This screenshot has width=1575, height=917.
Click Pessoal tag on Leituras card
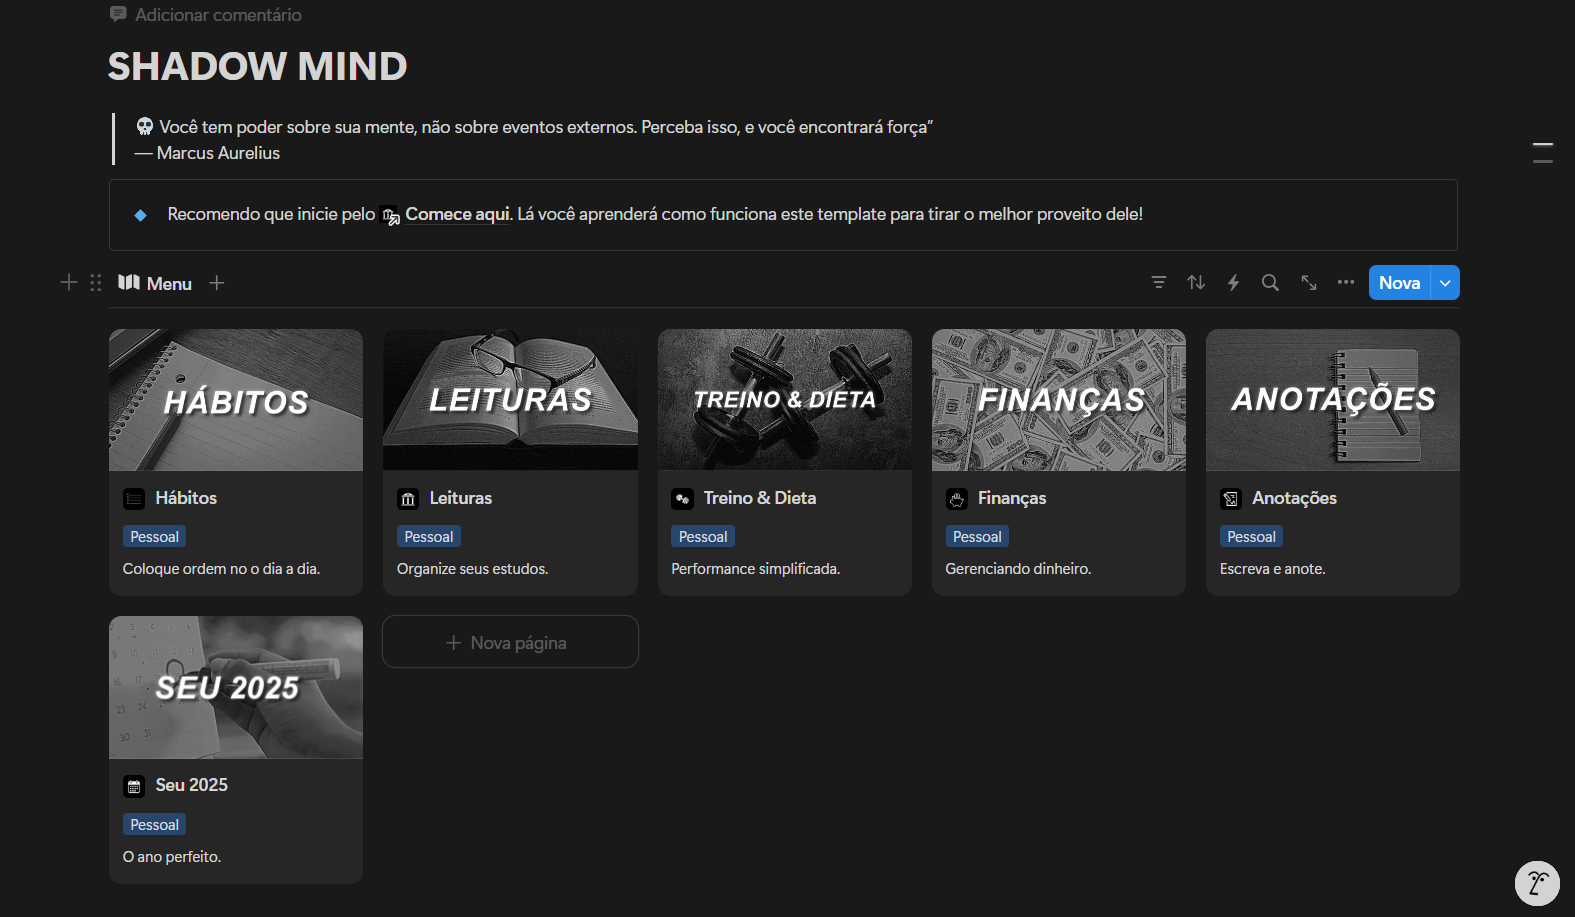click(x=429, y=537)
